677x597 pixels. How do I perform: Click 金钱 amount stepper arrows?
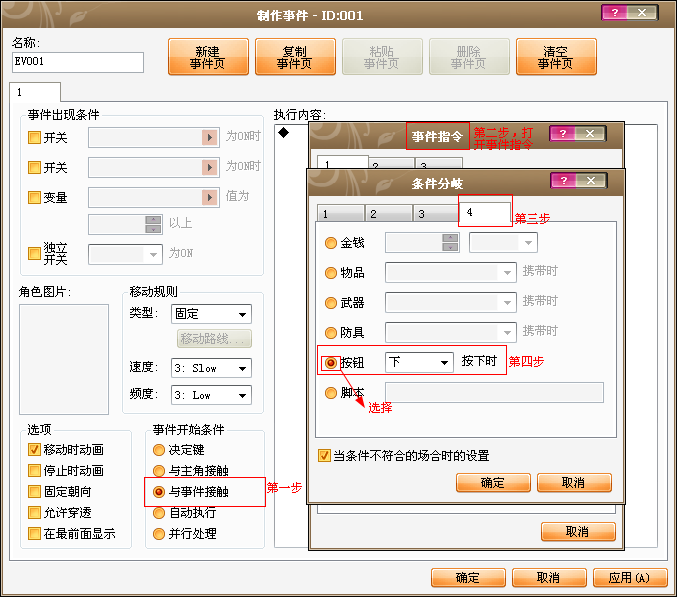pyautogui.click(x=450, y=243)
